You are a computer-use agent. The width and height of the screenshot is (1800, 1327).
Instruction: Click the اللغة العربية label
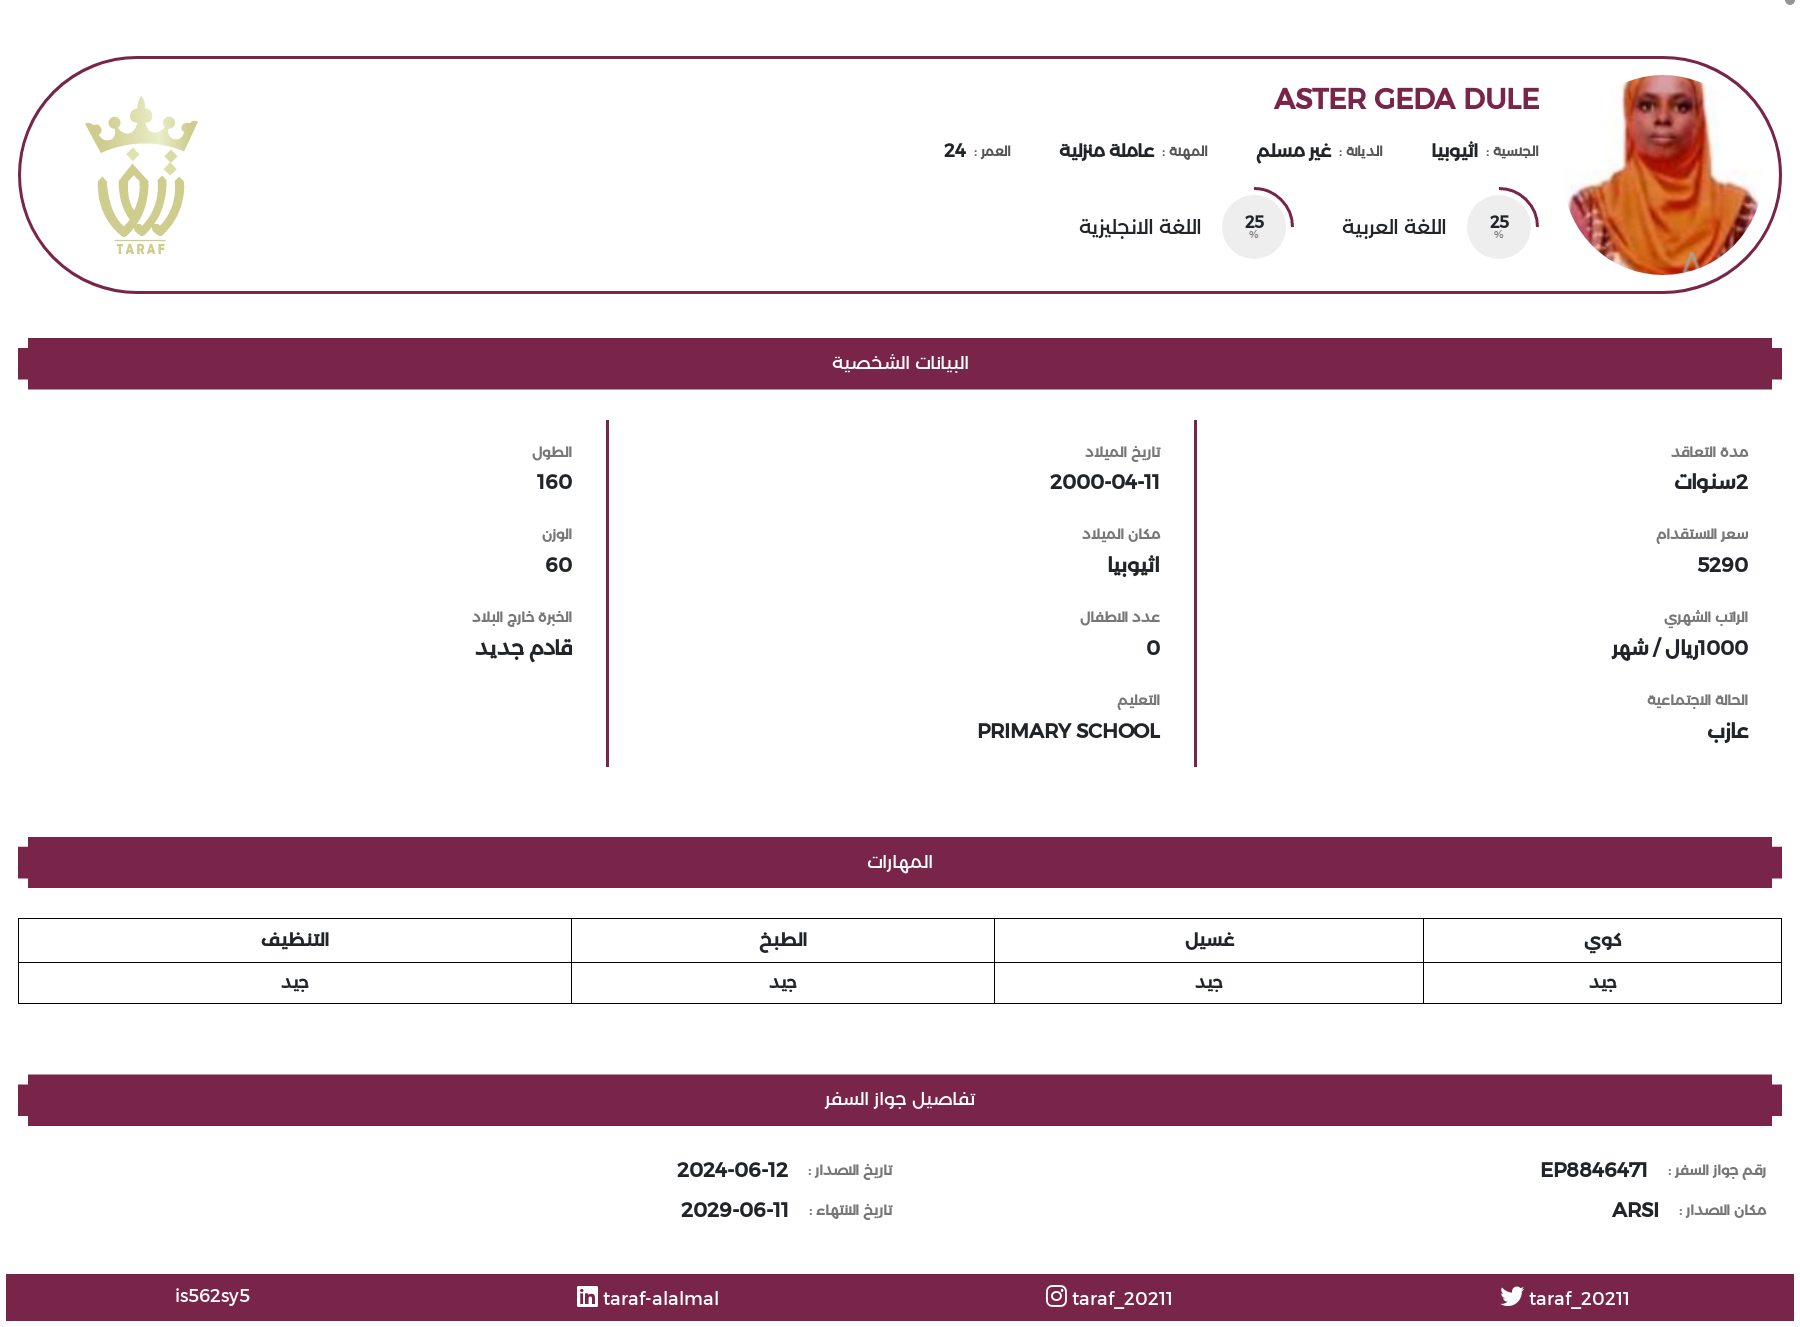(x=1394, y=227)
